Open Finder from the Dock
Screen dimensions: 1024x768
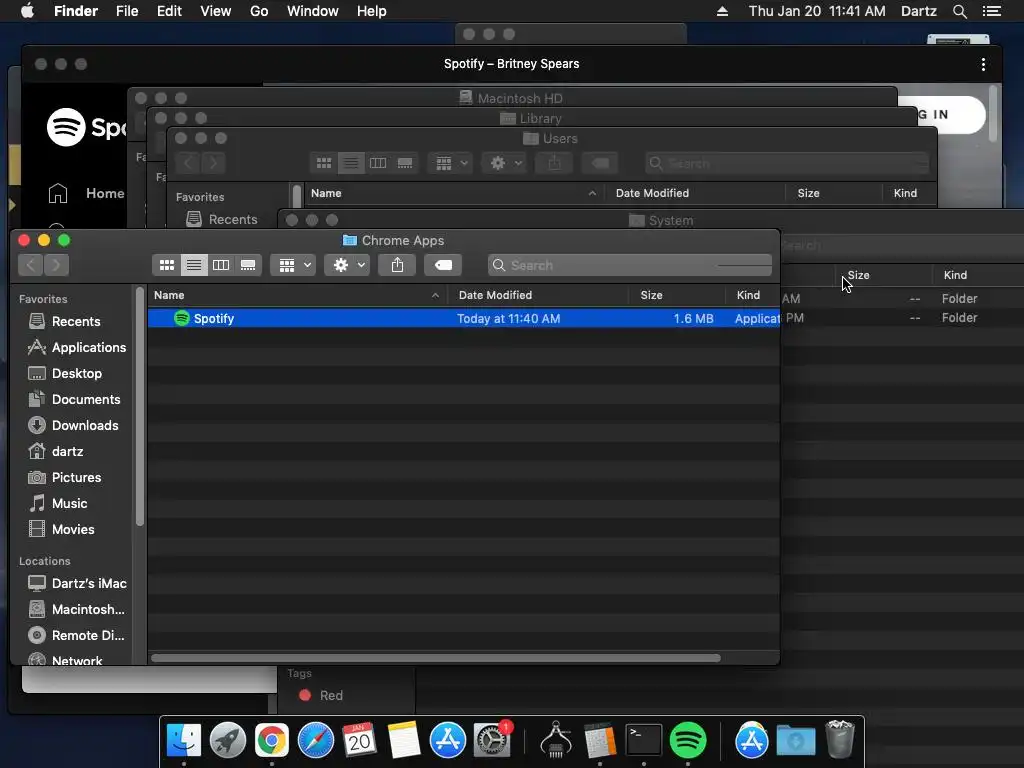[184, 741]
